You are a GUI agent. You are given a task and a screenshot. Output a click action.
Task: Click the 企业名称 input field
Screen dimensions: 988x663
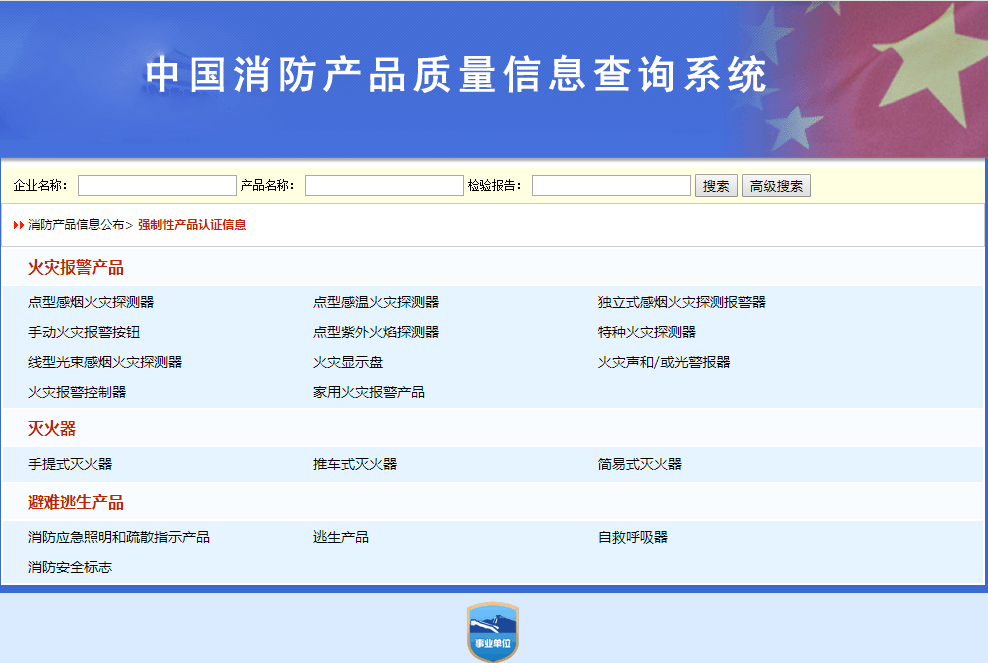(157, 185)
